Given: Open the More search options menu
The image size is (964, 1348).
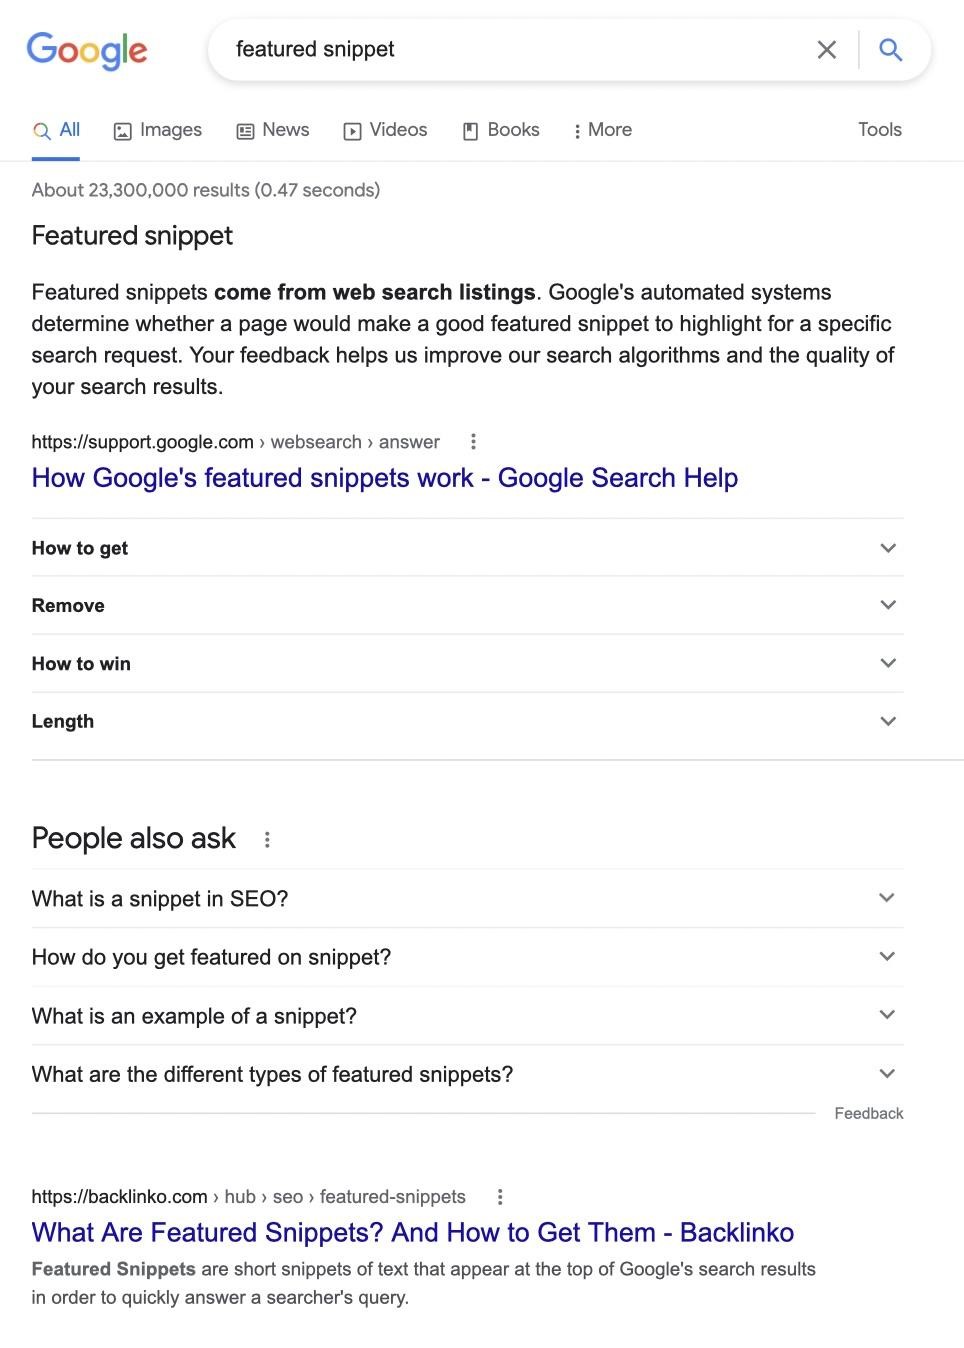Looking at the screenshot, I should coord(602,130).
